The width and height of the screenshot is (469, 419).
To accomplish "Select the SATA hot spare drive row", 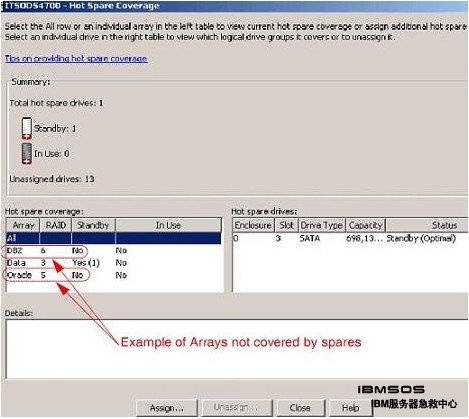I will tap(350, 238).
